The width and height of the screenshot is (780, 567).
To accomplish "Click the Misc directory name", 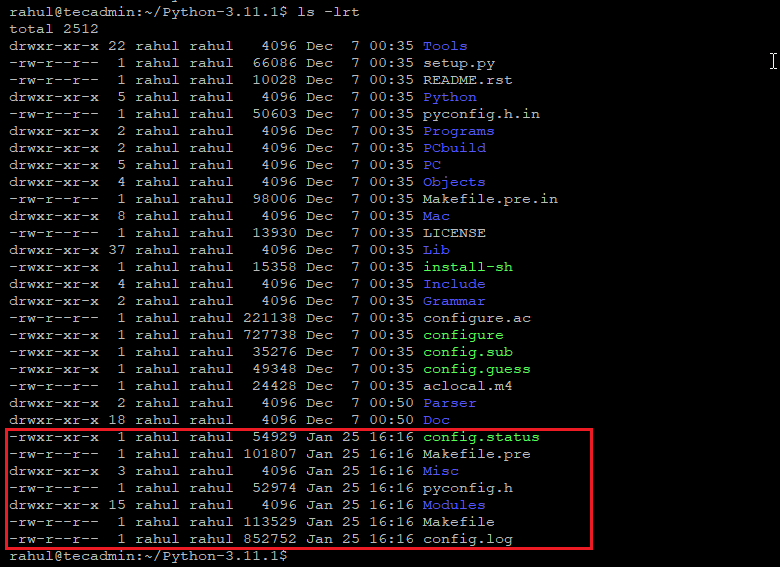I will [441, 471].
